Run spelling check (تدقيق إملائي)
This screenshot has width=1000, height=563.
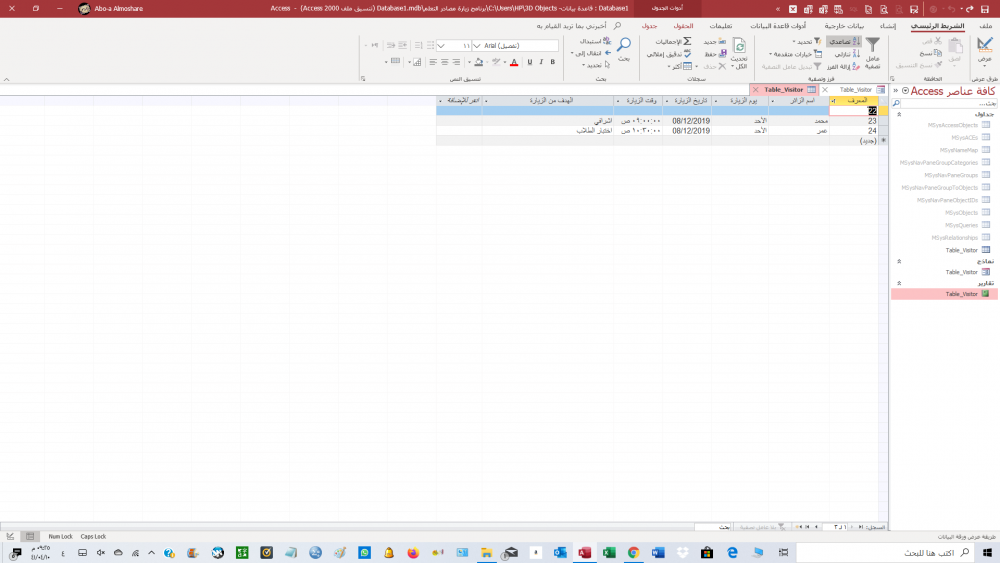[x=669, y=54]
